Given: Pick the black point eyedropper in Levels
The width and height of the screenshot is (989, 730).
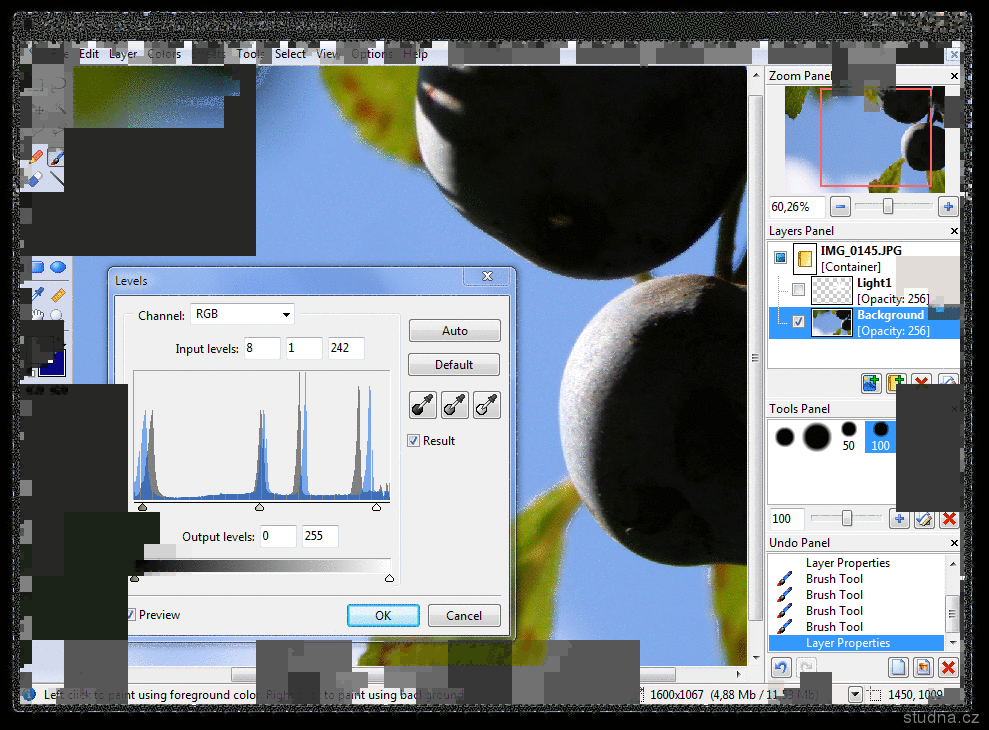Looking at the screenshot, I should pos(422,405).
